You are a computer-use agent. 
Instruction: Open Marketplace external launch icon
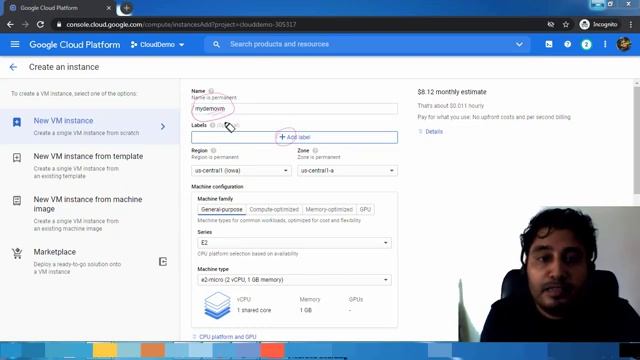click(x=162, y=262)
